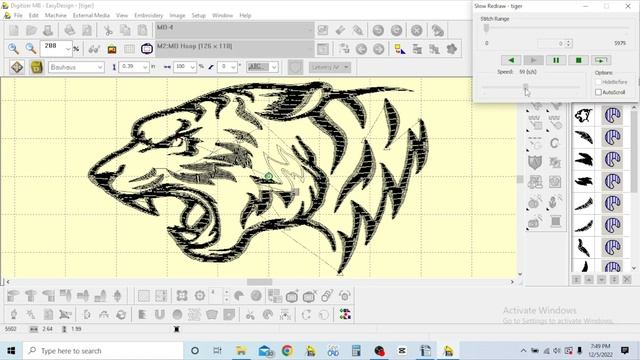Click the C-shaped tool in side panel
Viewport: 640px width, 360px height.
(x=554, y=143)
